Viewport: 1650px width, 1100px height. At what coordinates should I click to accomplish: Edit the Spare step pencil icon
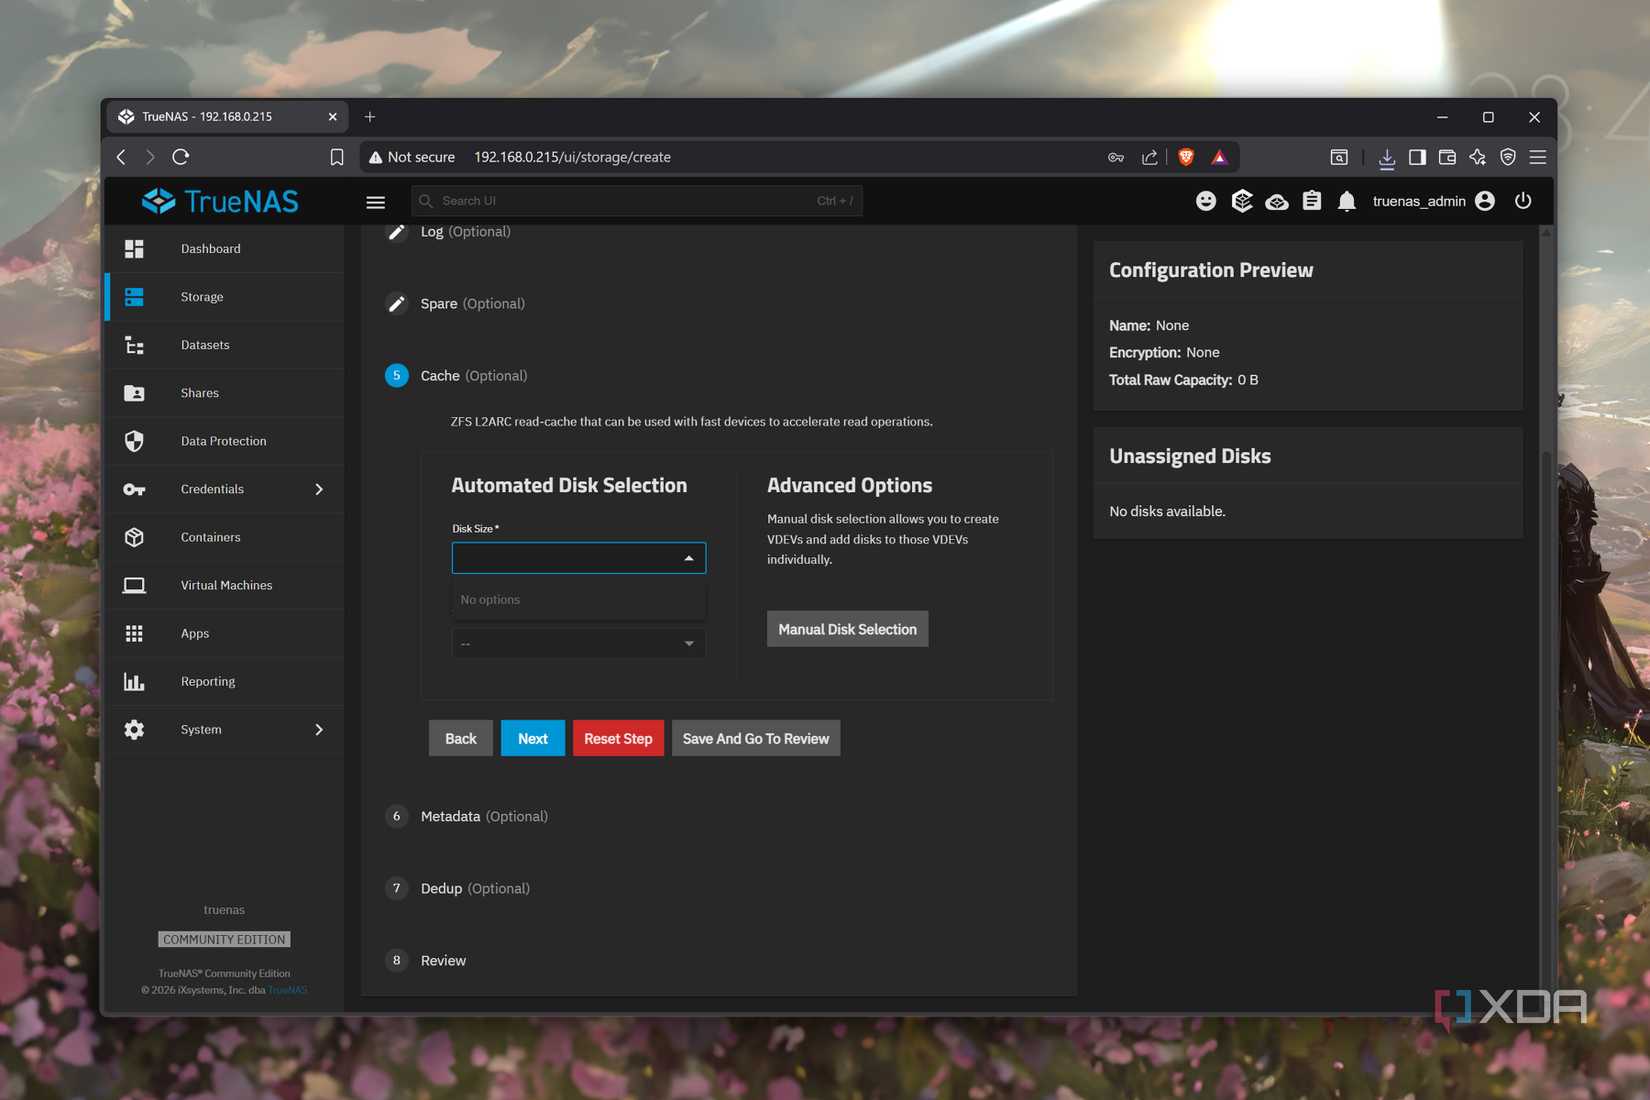(x=397, y=303)
